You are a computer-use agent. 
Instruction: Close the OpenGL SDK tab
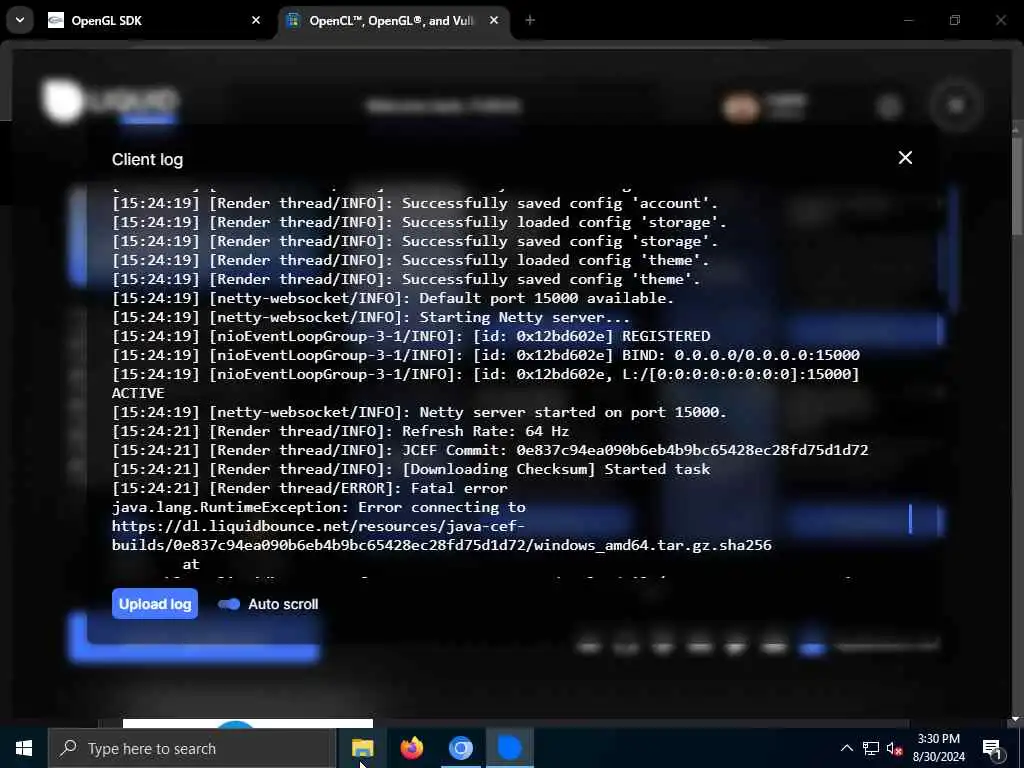point(256,21)
